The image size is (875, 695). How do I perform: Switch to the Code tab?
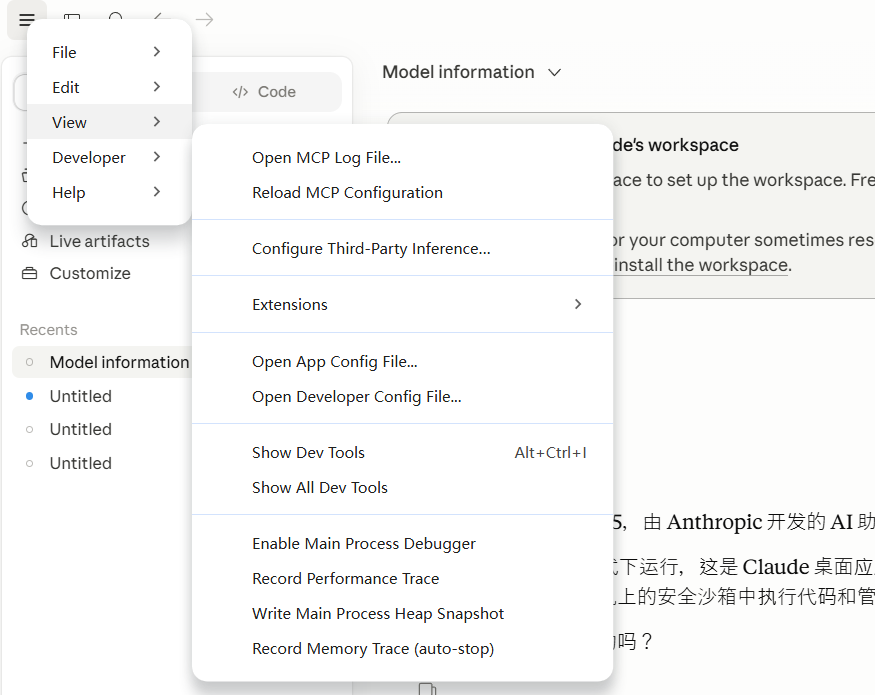265,92
